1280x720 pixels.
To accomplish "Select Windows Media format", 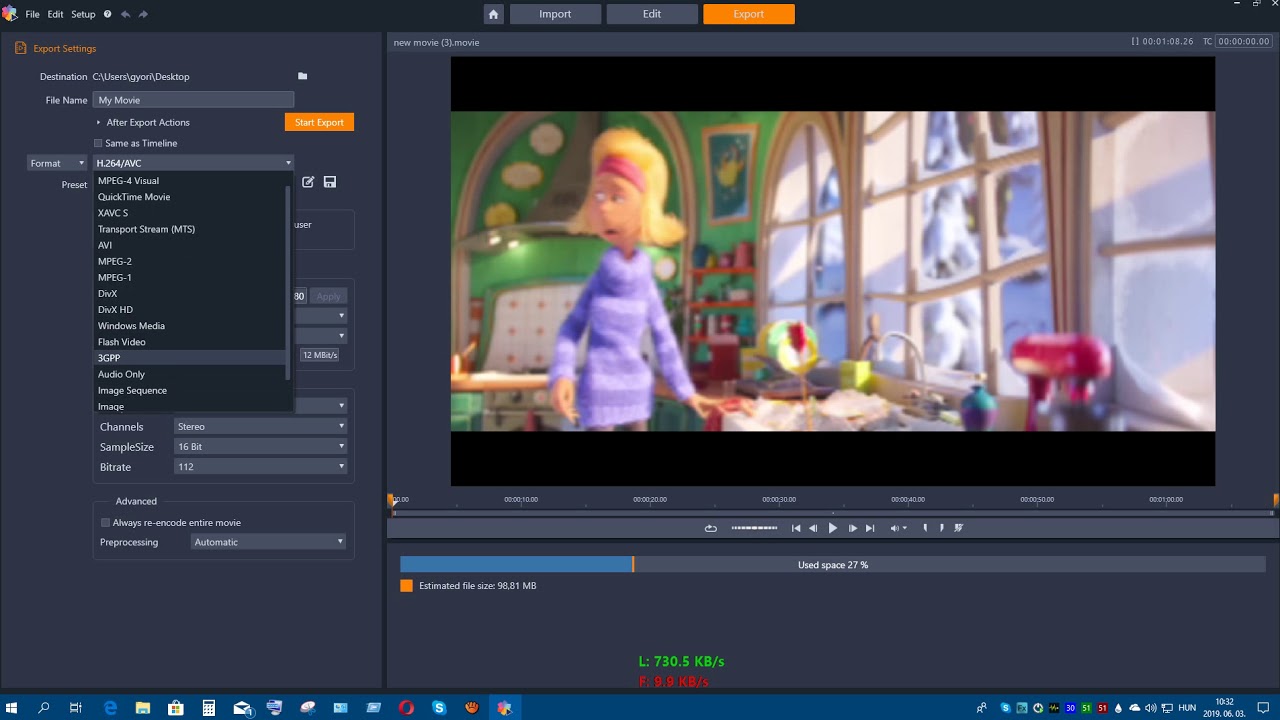I will [x=189, y=326].
